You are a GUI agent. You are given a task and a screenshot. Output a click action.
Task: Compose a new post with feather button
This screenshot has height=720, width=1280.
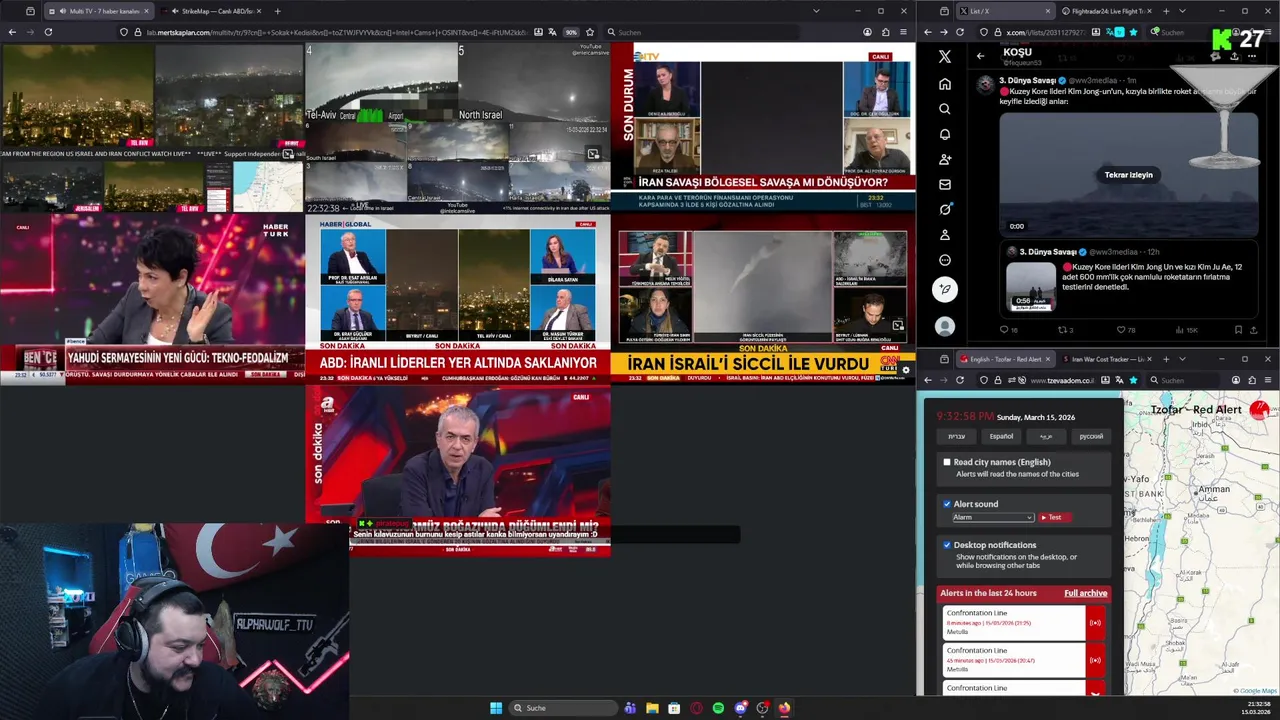coord(945,290)
